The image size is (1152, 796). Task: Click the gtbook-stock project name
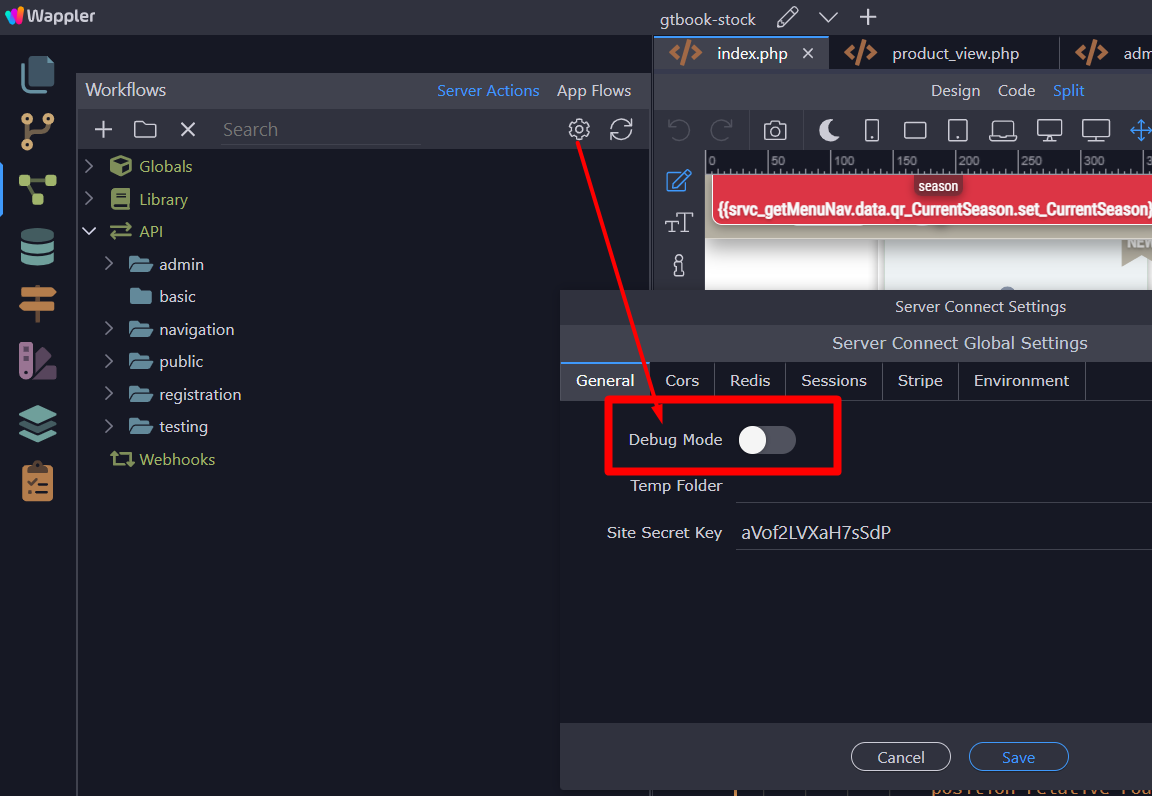[x=707, y=20]
